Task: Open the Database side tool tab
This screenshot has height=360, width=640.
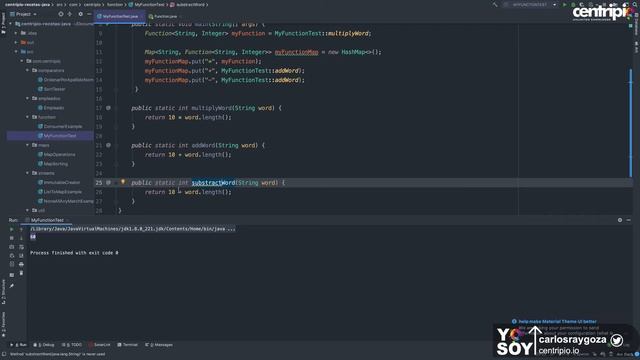Action: tap(636, 24)
